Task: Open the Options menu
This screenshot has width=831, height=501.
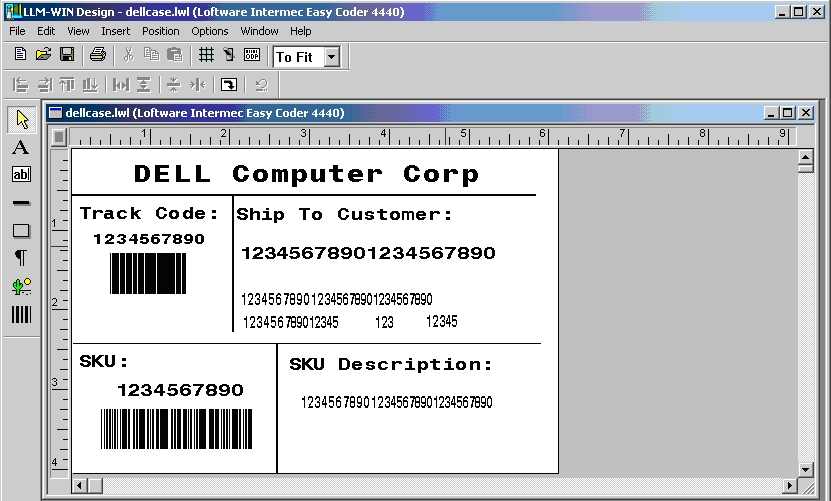Action: [210, 31]
